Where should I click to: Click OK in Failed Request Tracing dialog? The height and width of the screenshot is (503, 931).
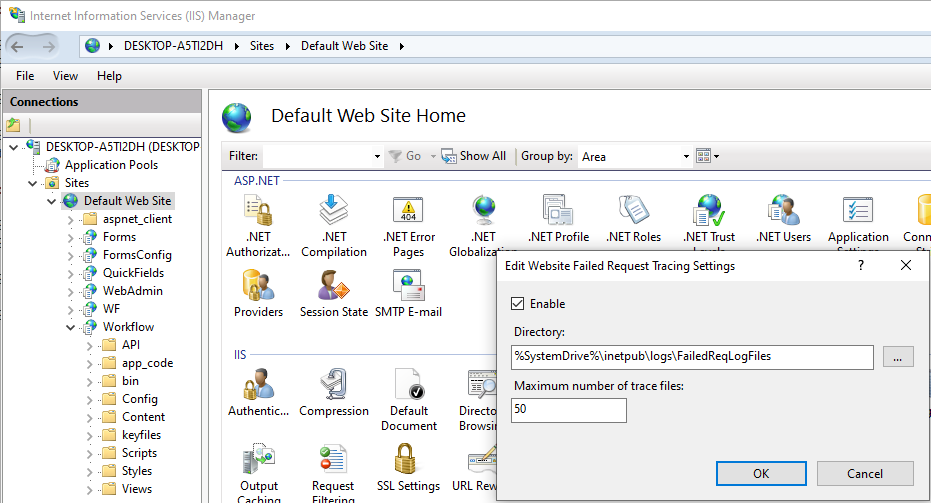click(x=761, y=473)
